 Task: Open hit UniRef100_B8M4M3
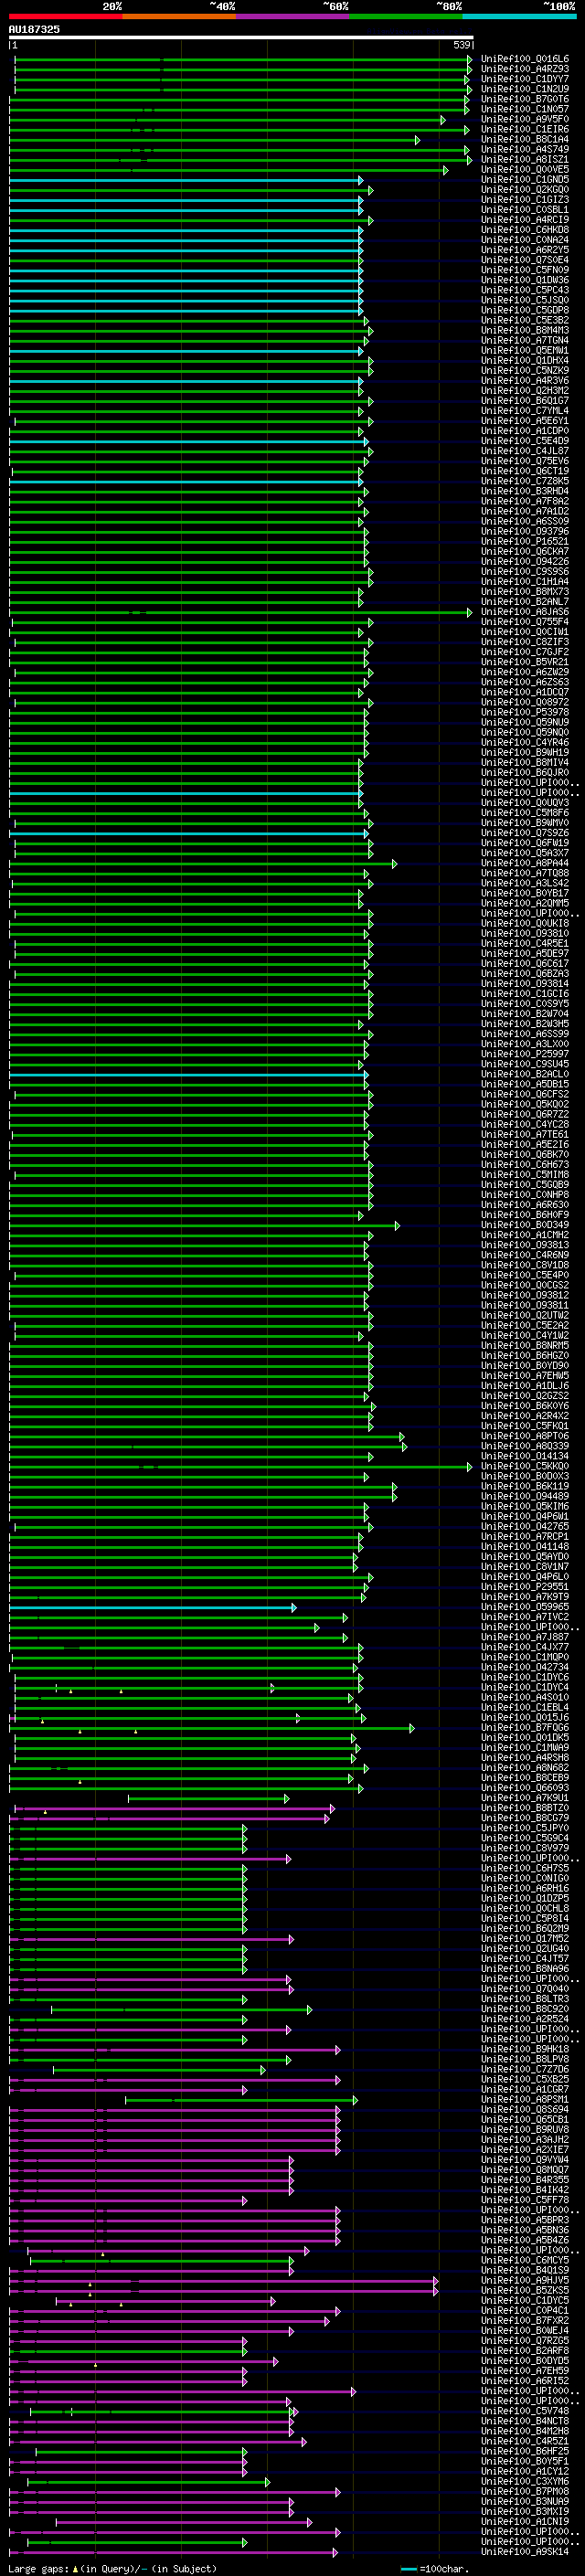click(x=525, y=330)
